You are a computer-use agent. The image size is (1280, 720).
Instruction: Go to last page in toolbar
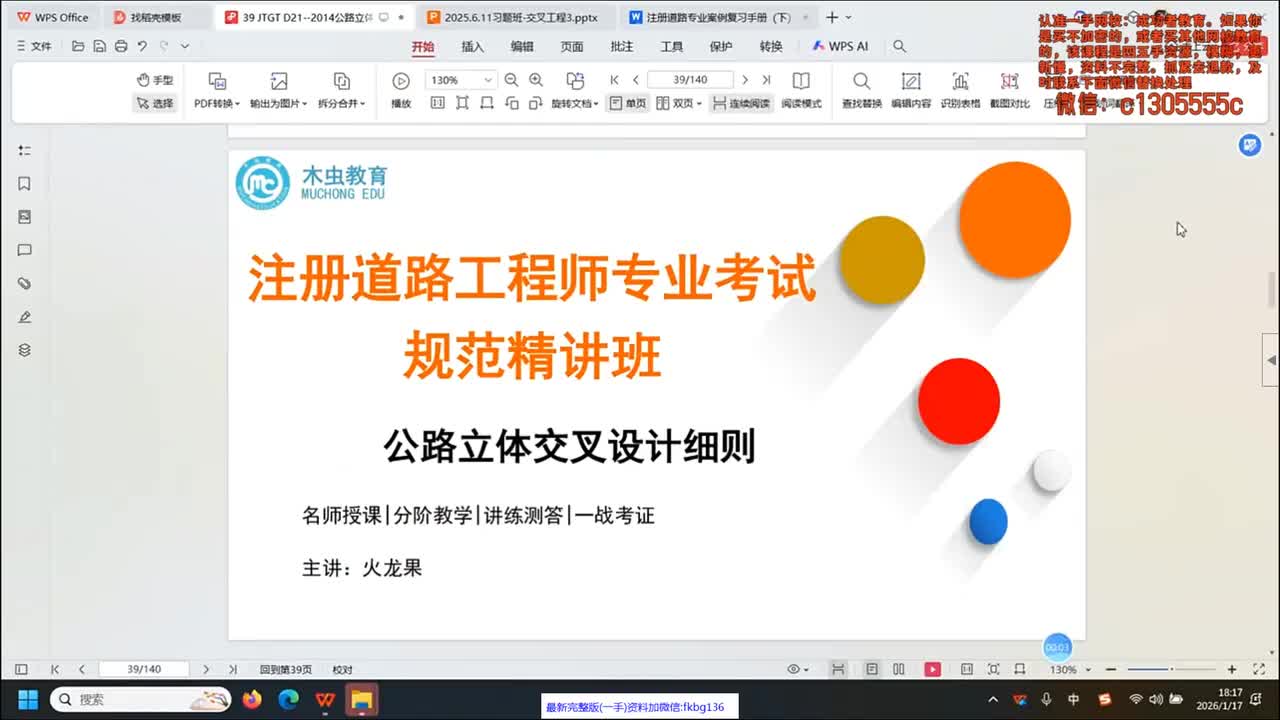click(x=766, y=80)
